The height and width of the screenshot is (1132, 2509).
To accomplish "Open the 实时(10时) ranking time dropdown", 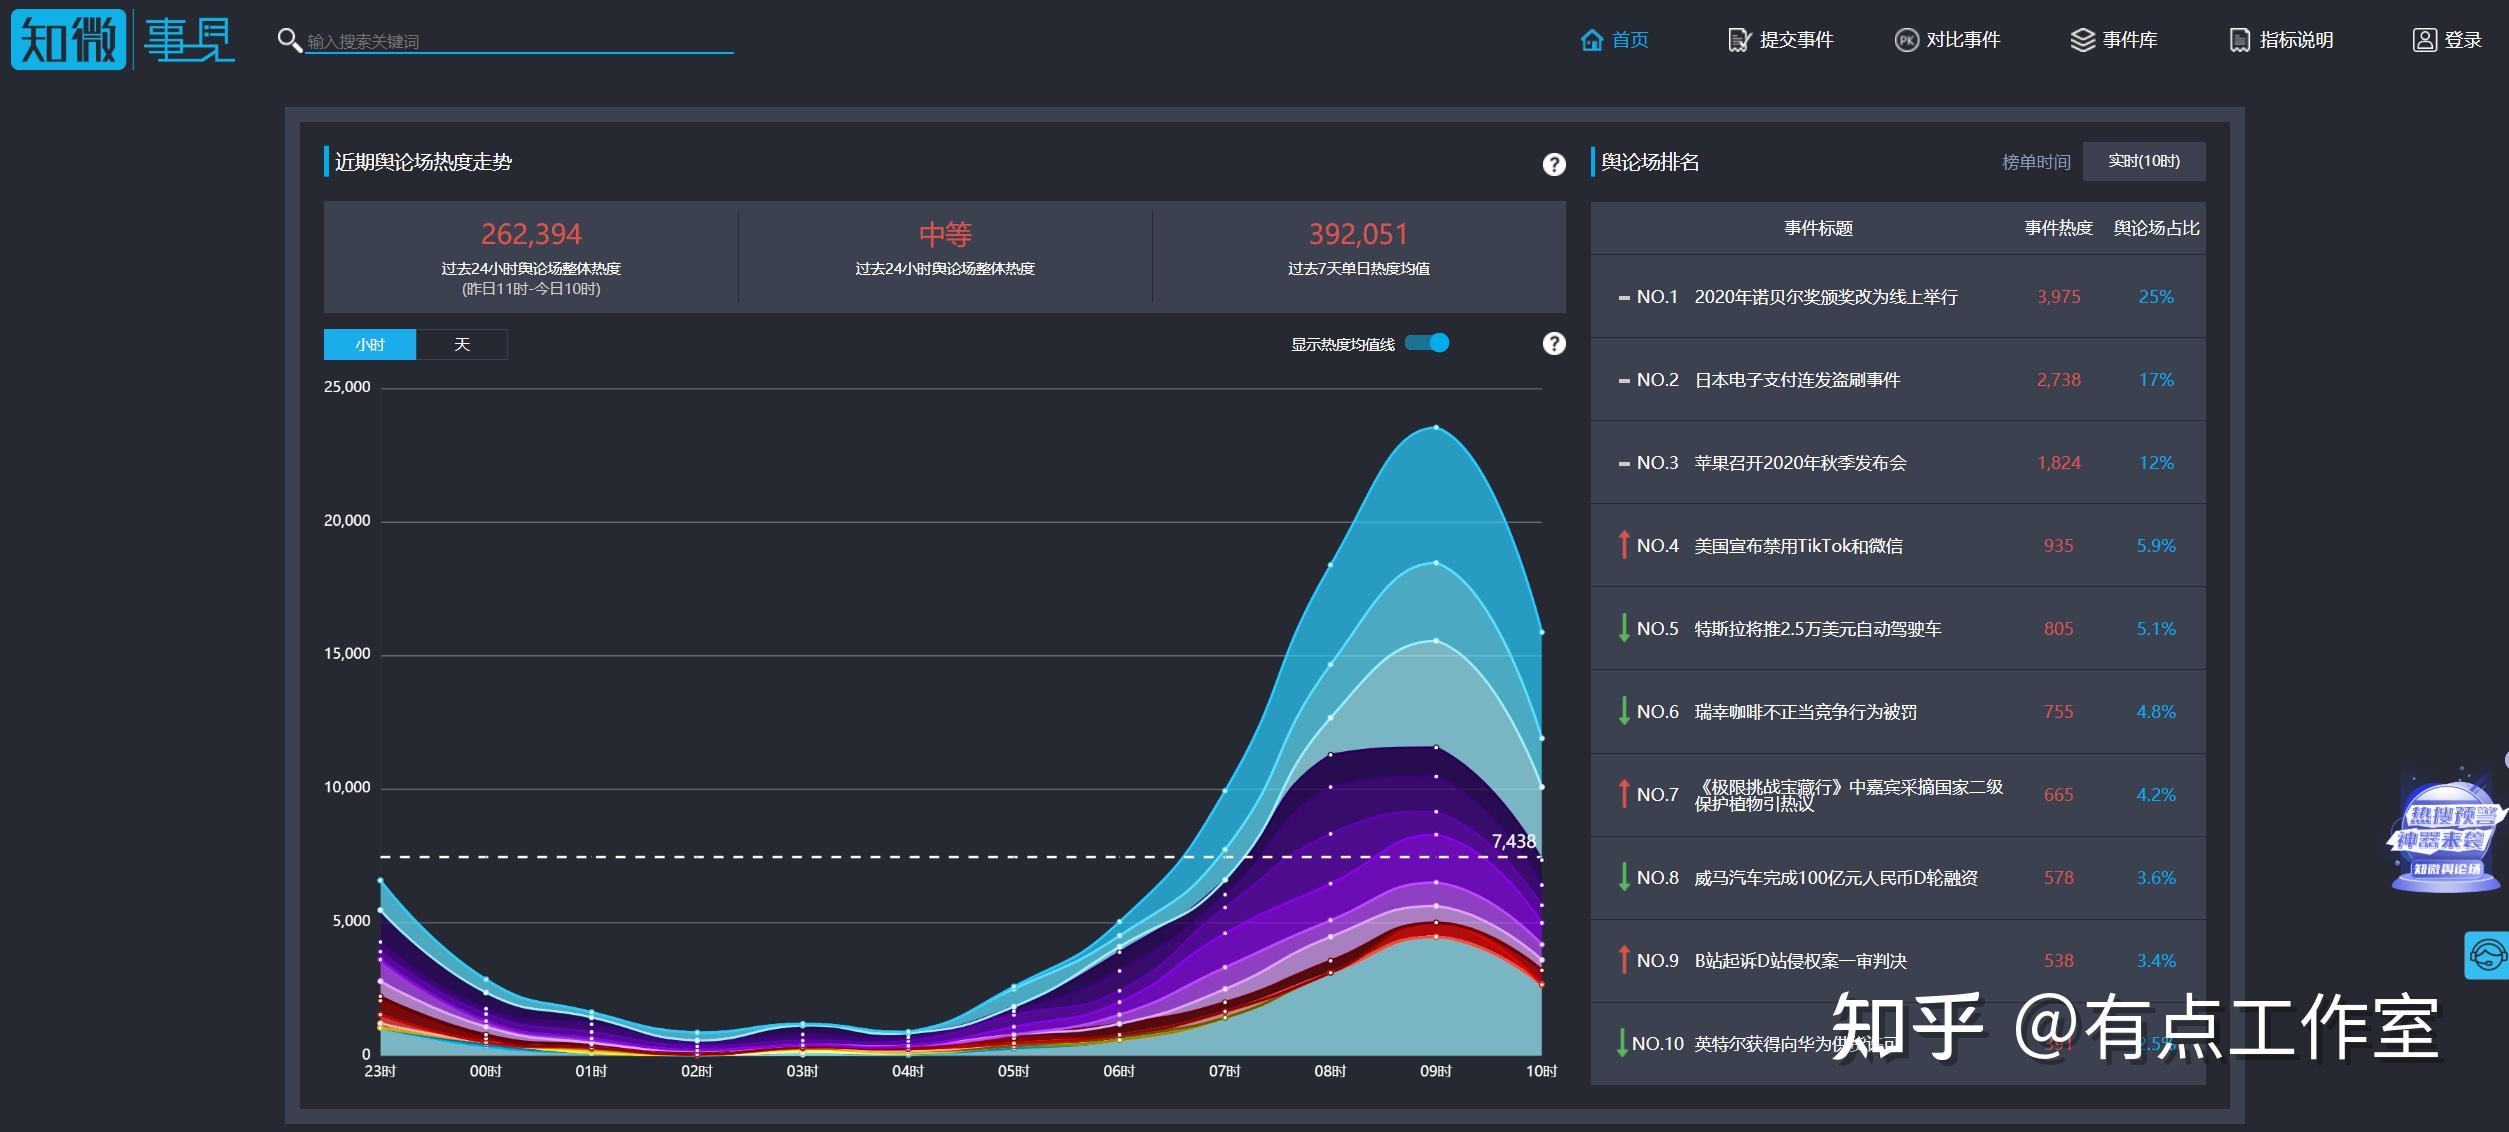I will click(2143, 161).
